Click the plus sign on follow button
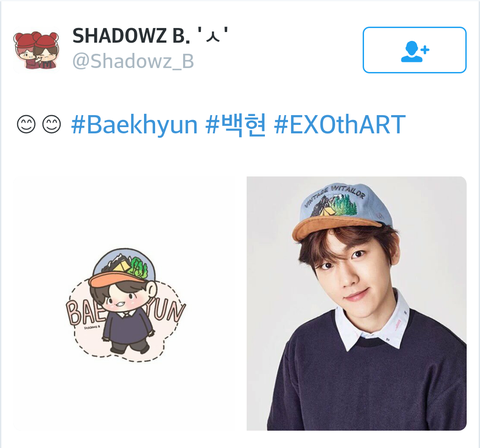Screen dimensions: 480x448 coord(425,50)
